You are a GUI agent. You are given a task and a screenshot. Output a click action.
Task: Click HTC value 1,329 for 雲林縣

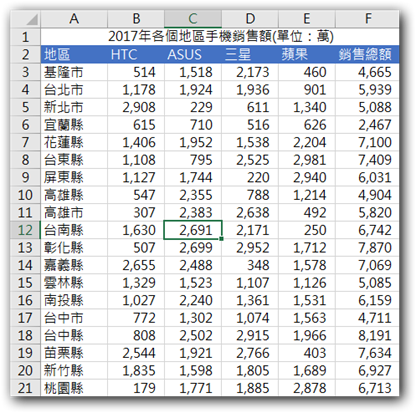point(136,283)
